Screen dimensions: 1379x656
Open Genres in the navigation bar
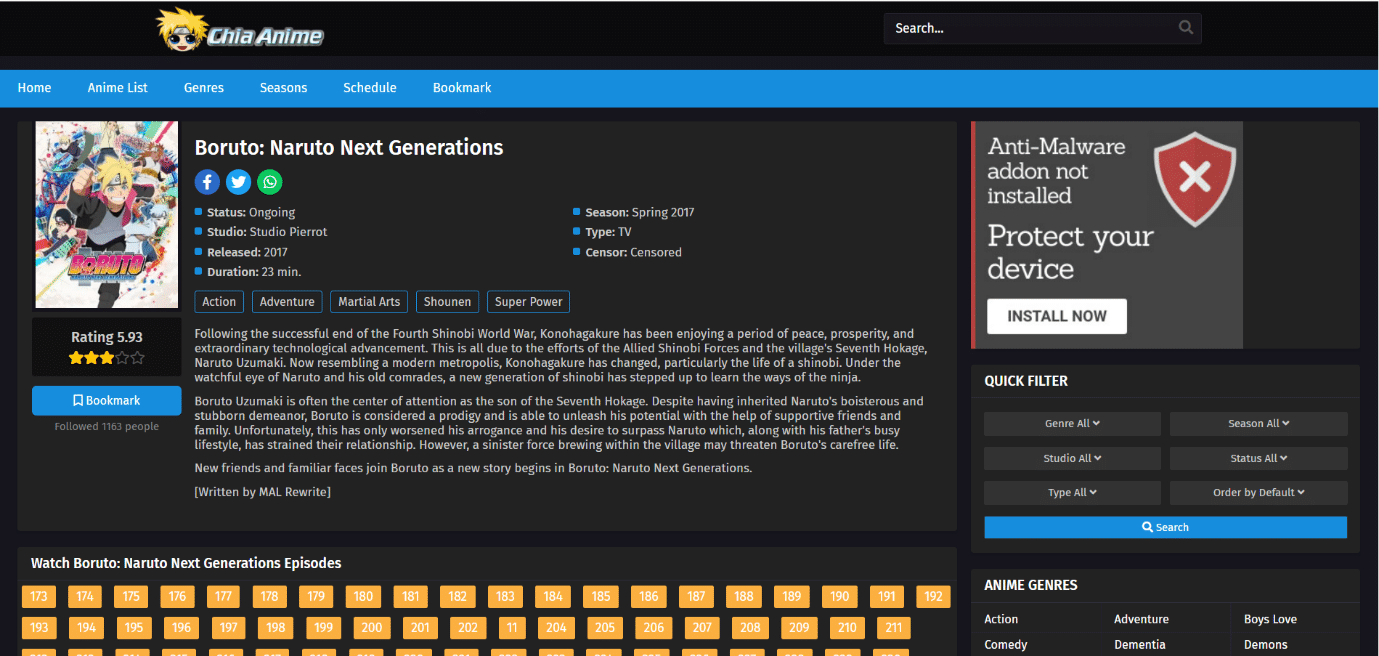click(204, 88)
